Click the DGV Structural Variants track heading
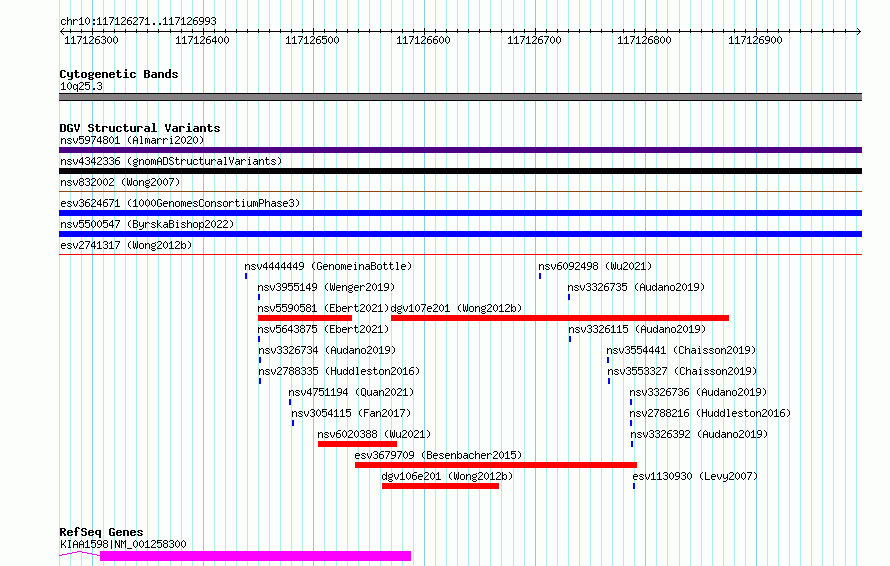This screenshot has width=890, height=566. 140,128
